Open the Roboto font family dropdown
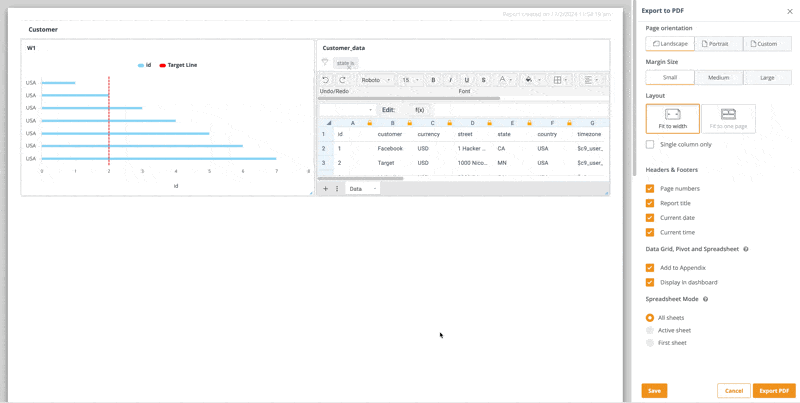 (376, 80)
